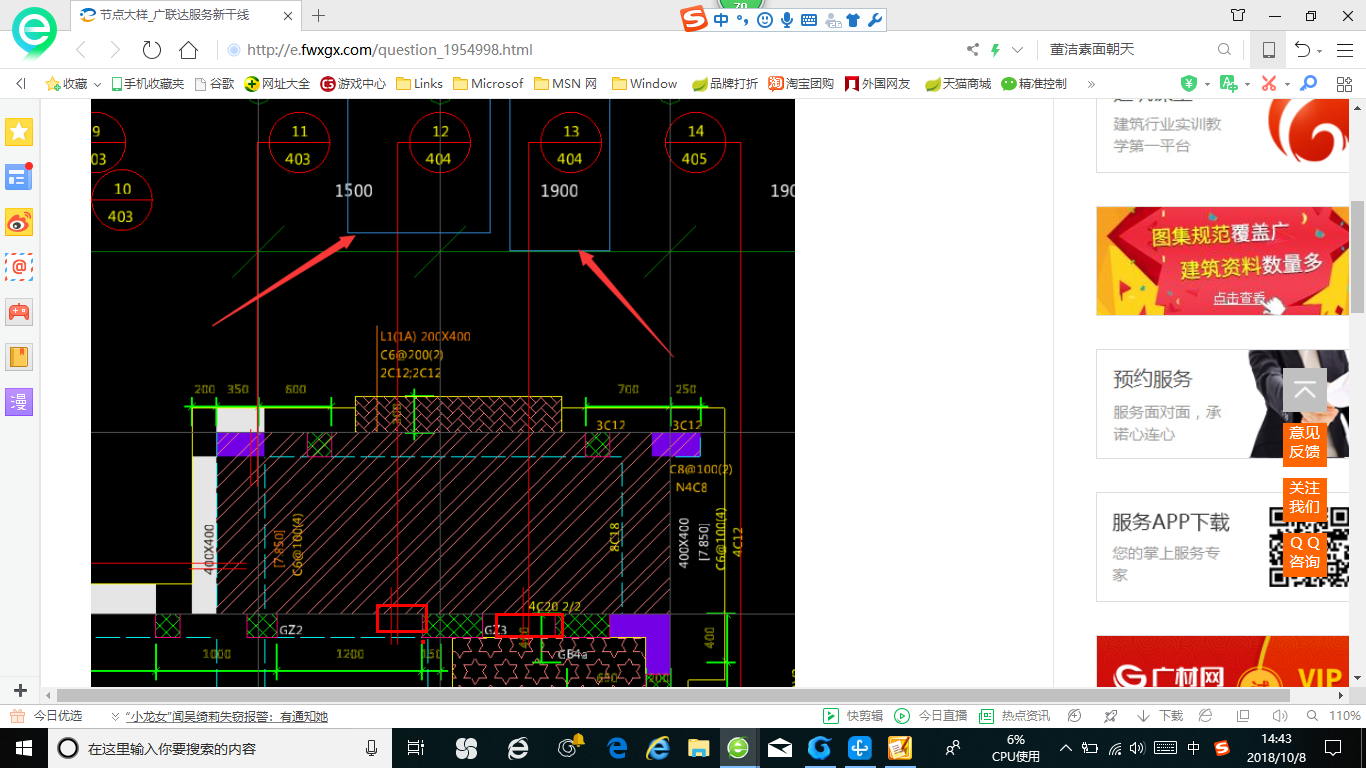Viewport: 1366px width, 768px height.
Task: Open a new tab with the plus icon
Action: click(x=319, y=15)
